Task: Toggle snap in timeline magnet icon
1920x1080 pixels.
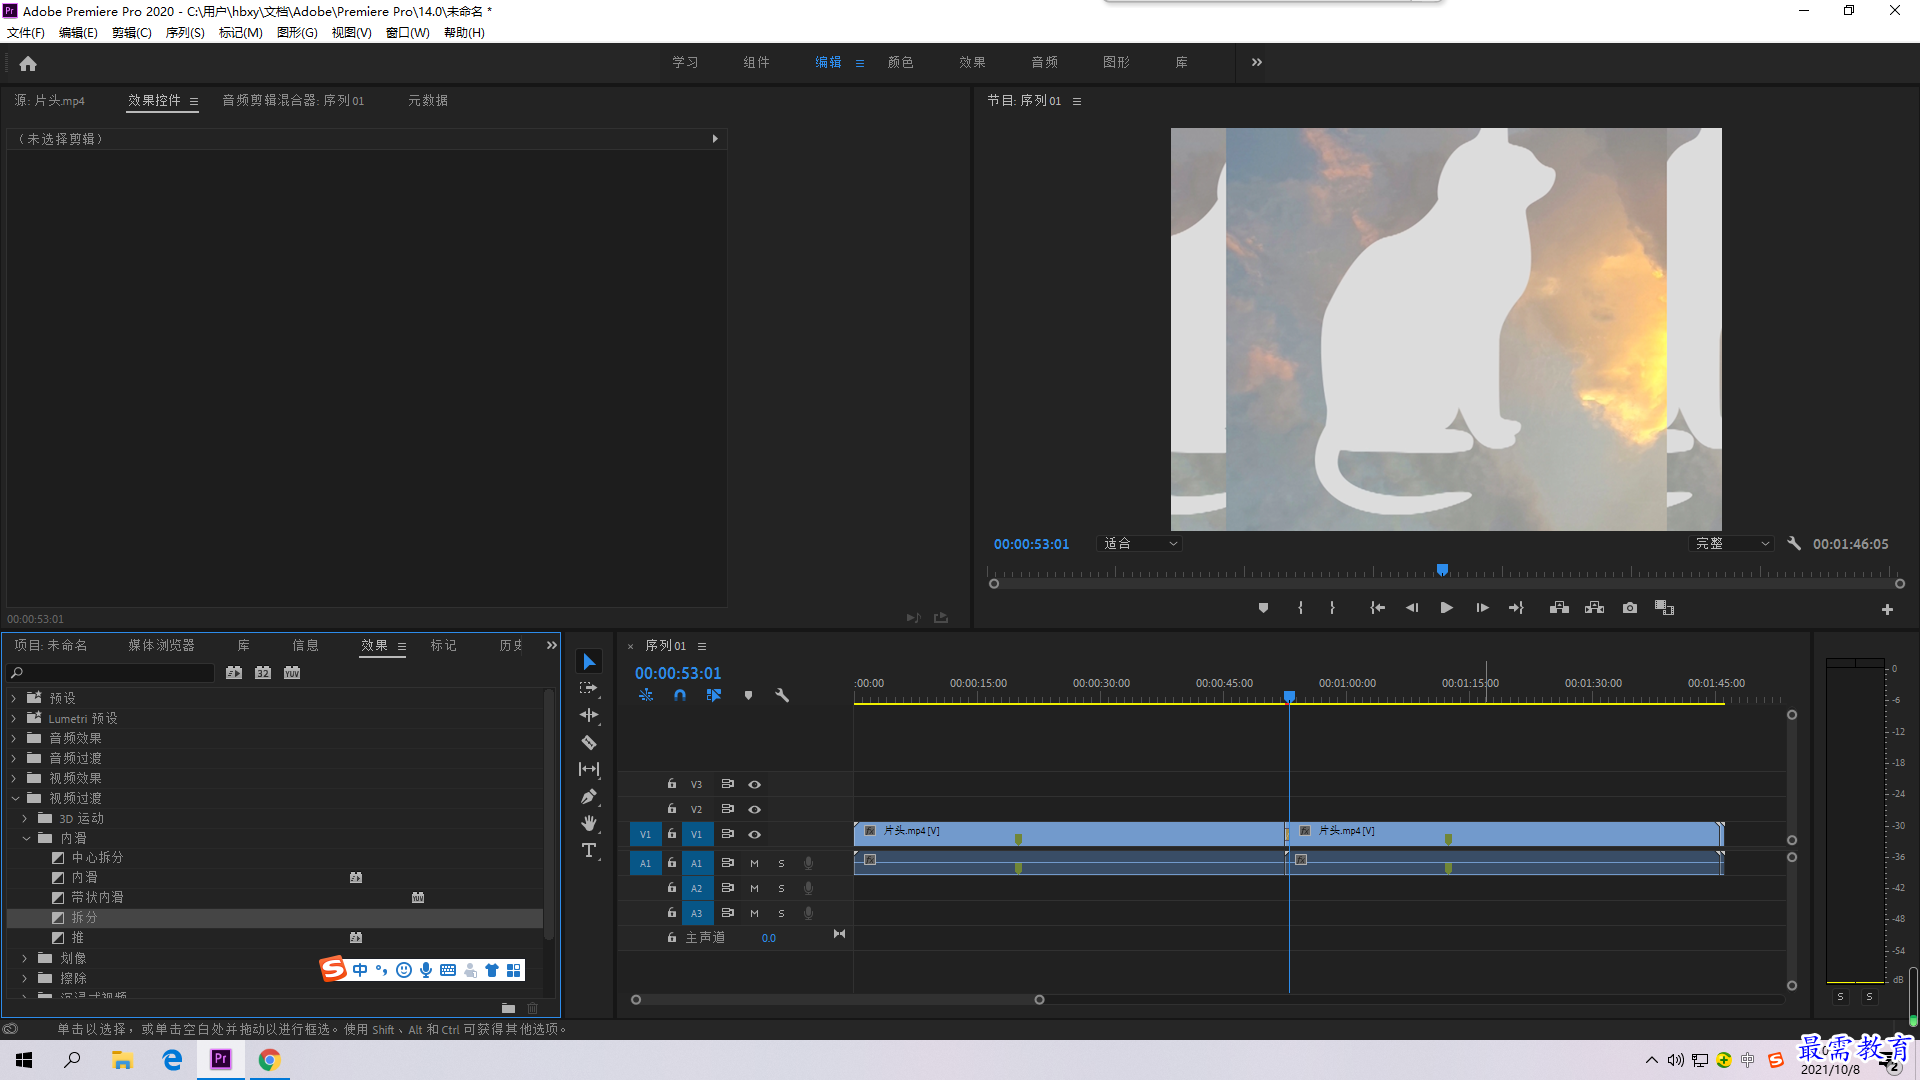Action: point(680,695)
